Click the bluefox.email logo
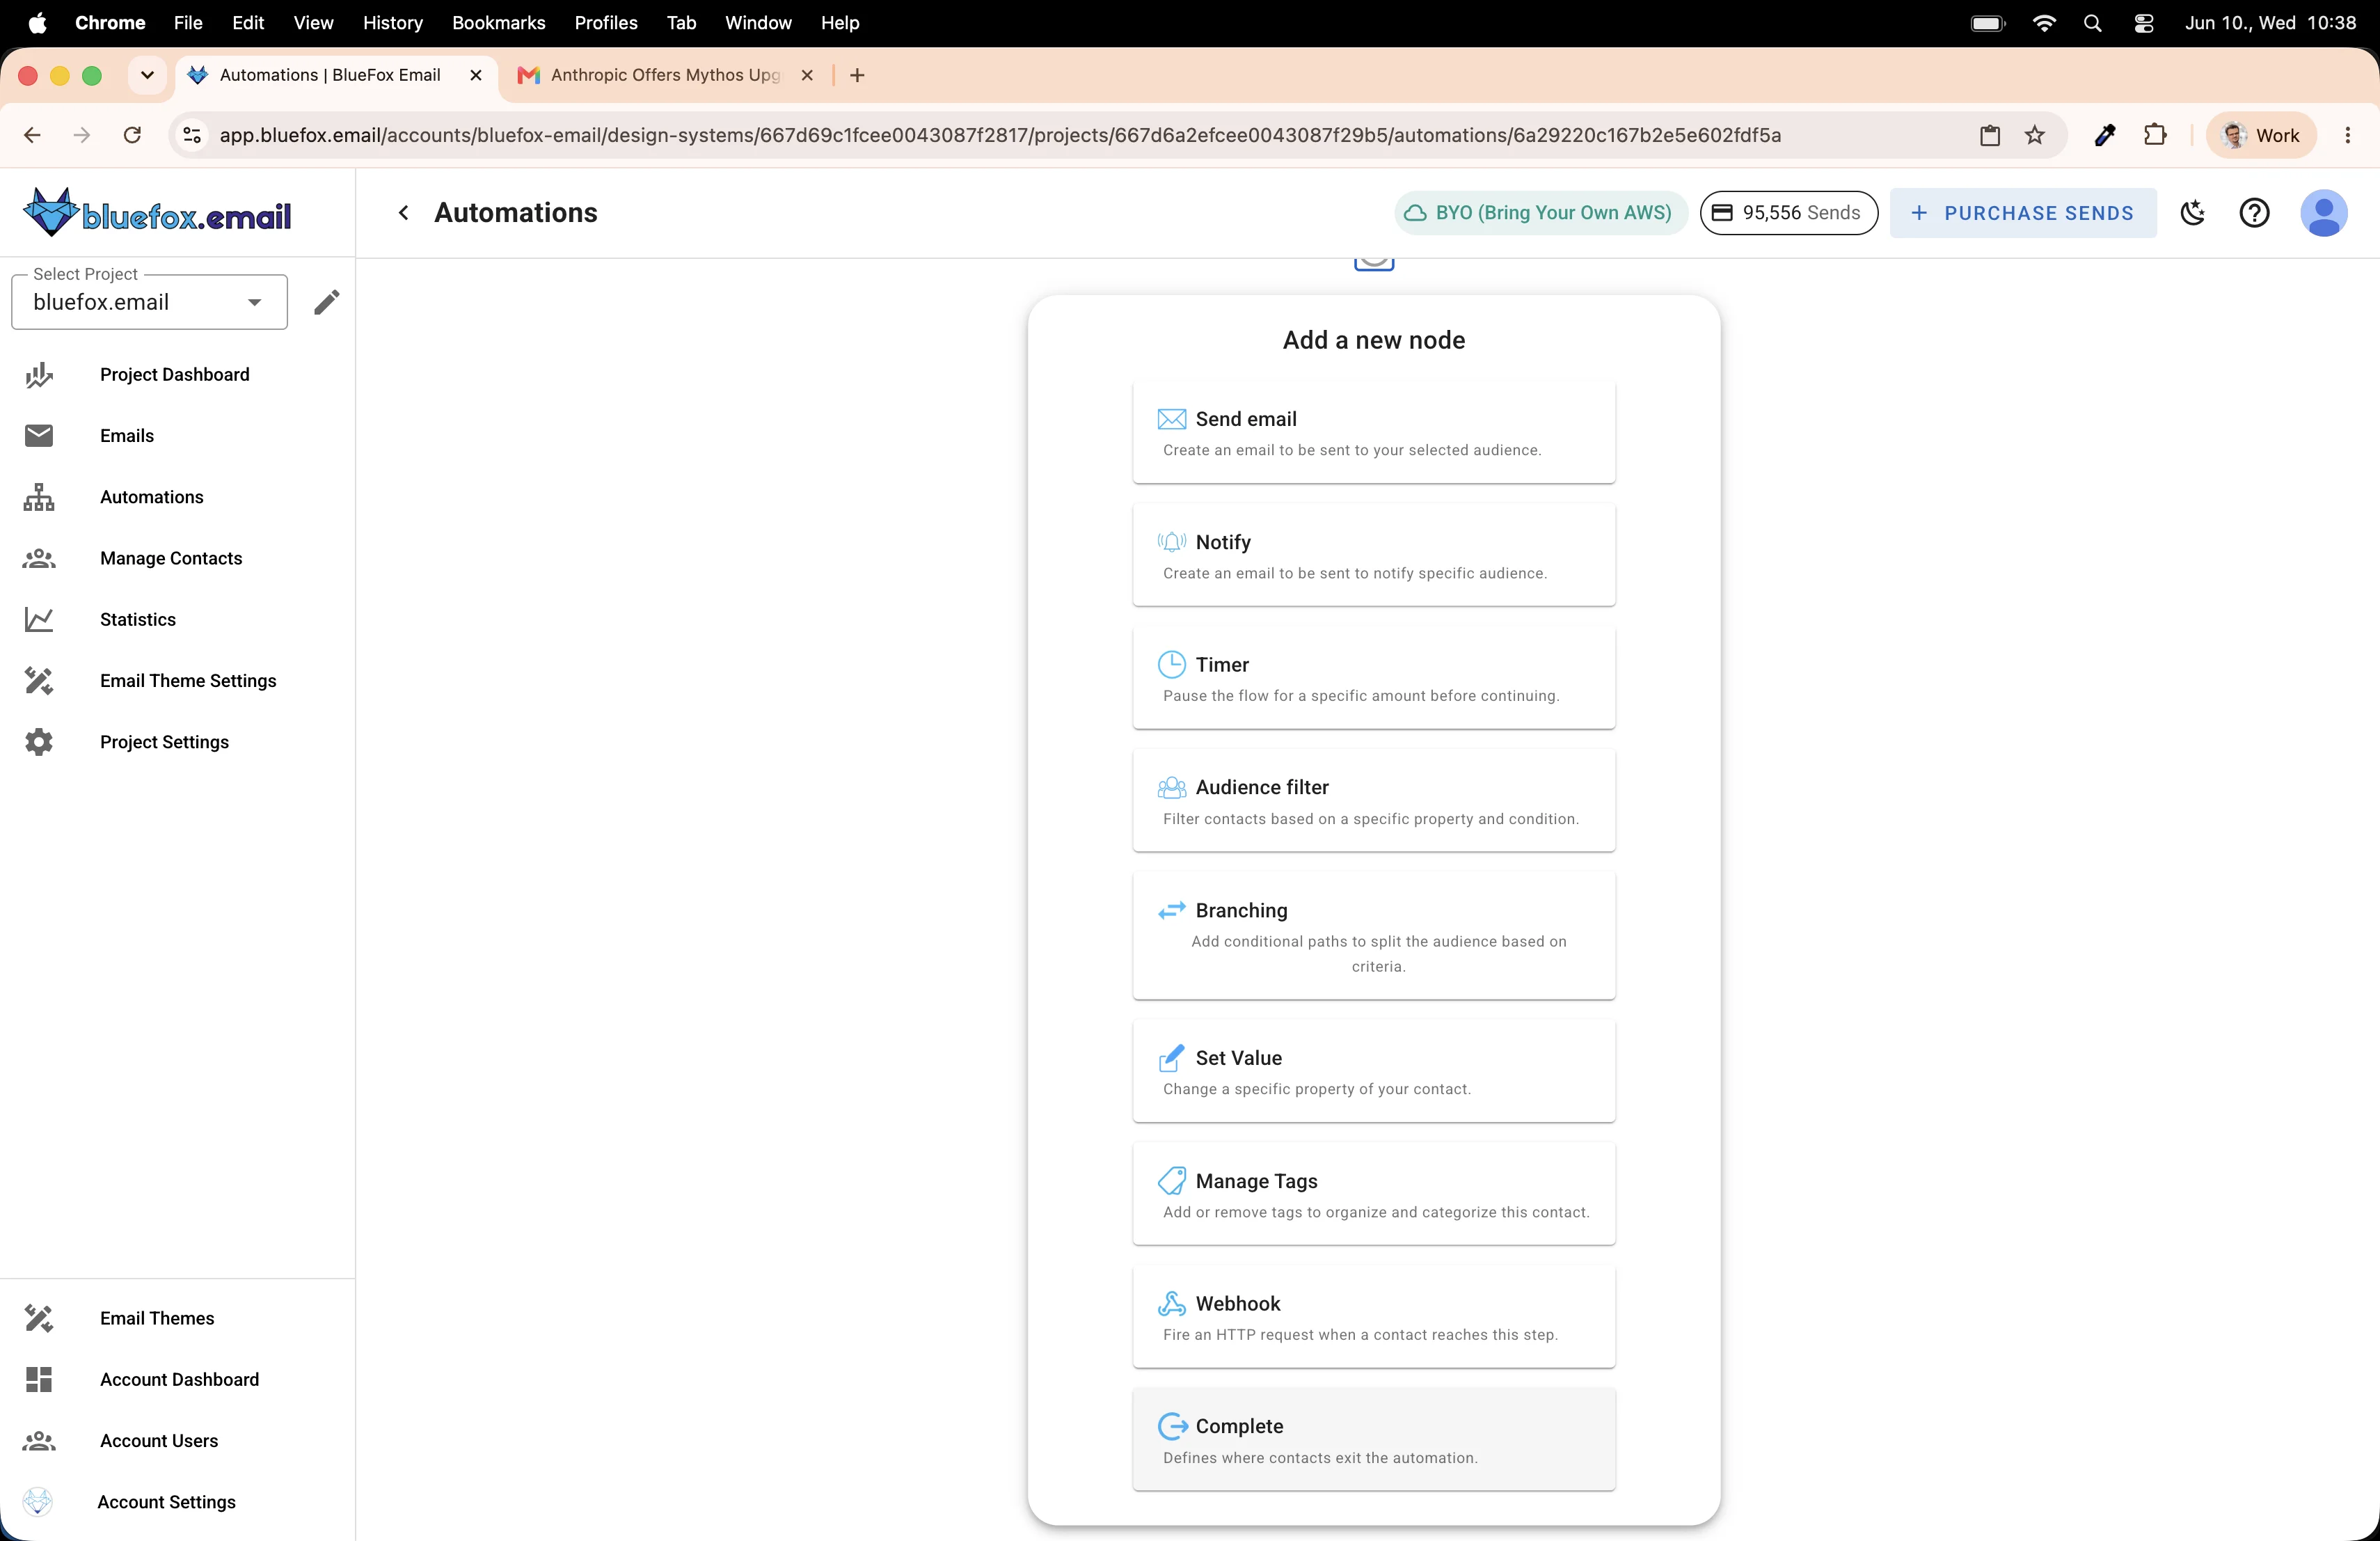 157,212
